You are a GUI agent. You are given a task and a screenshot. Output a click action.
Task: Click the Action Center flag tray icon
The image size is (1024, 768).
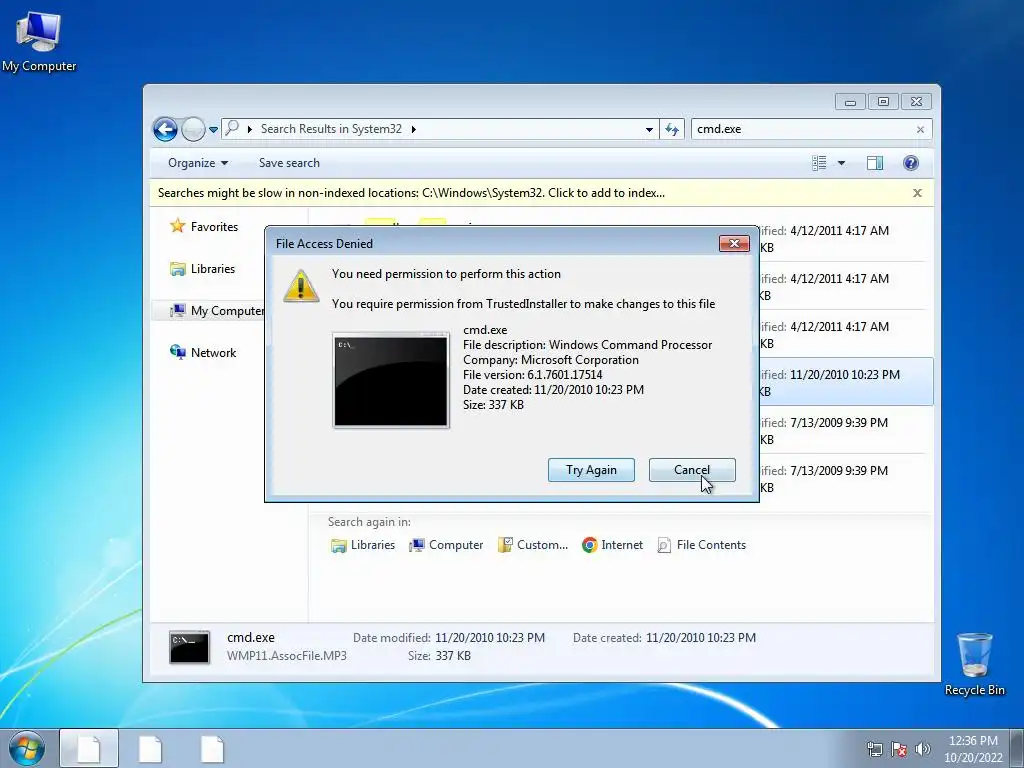pos(899,749)
